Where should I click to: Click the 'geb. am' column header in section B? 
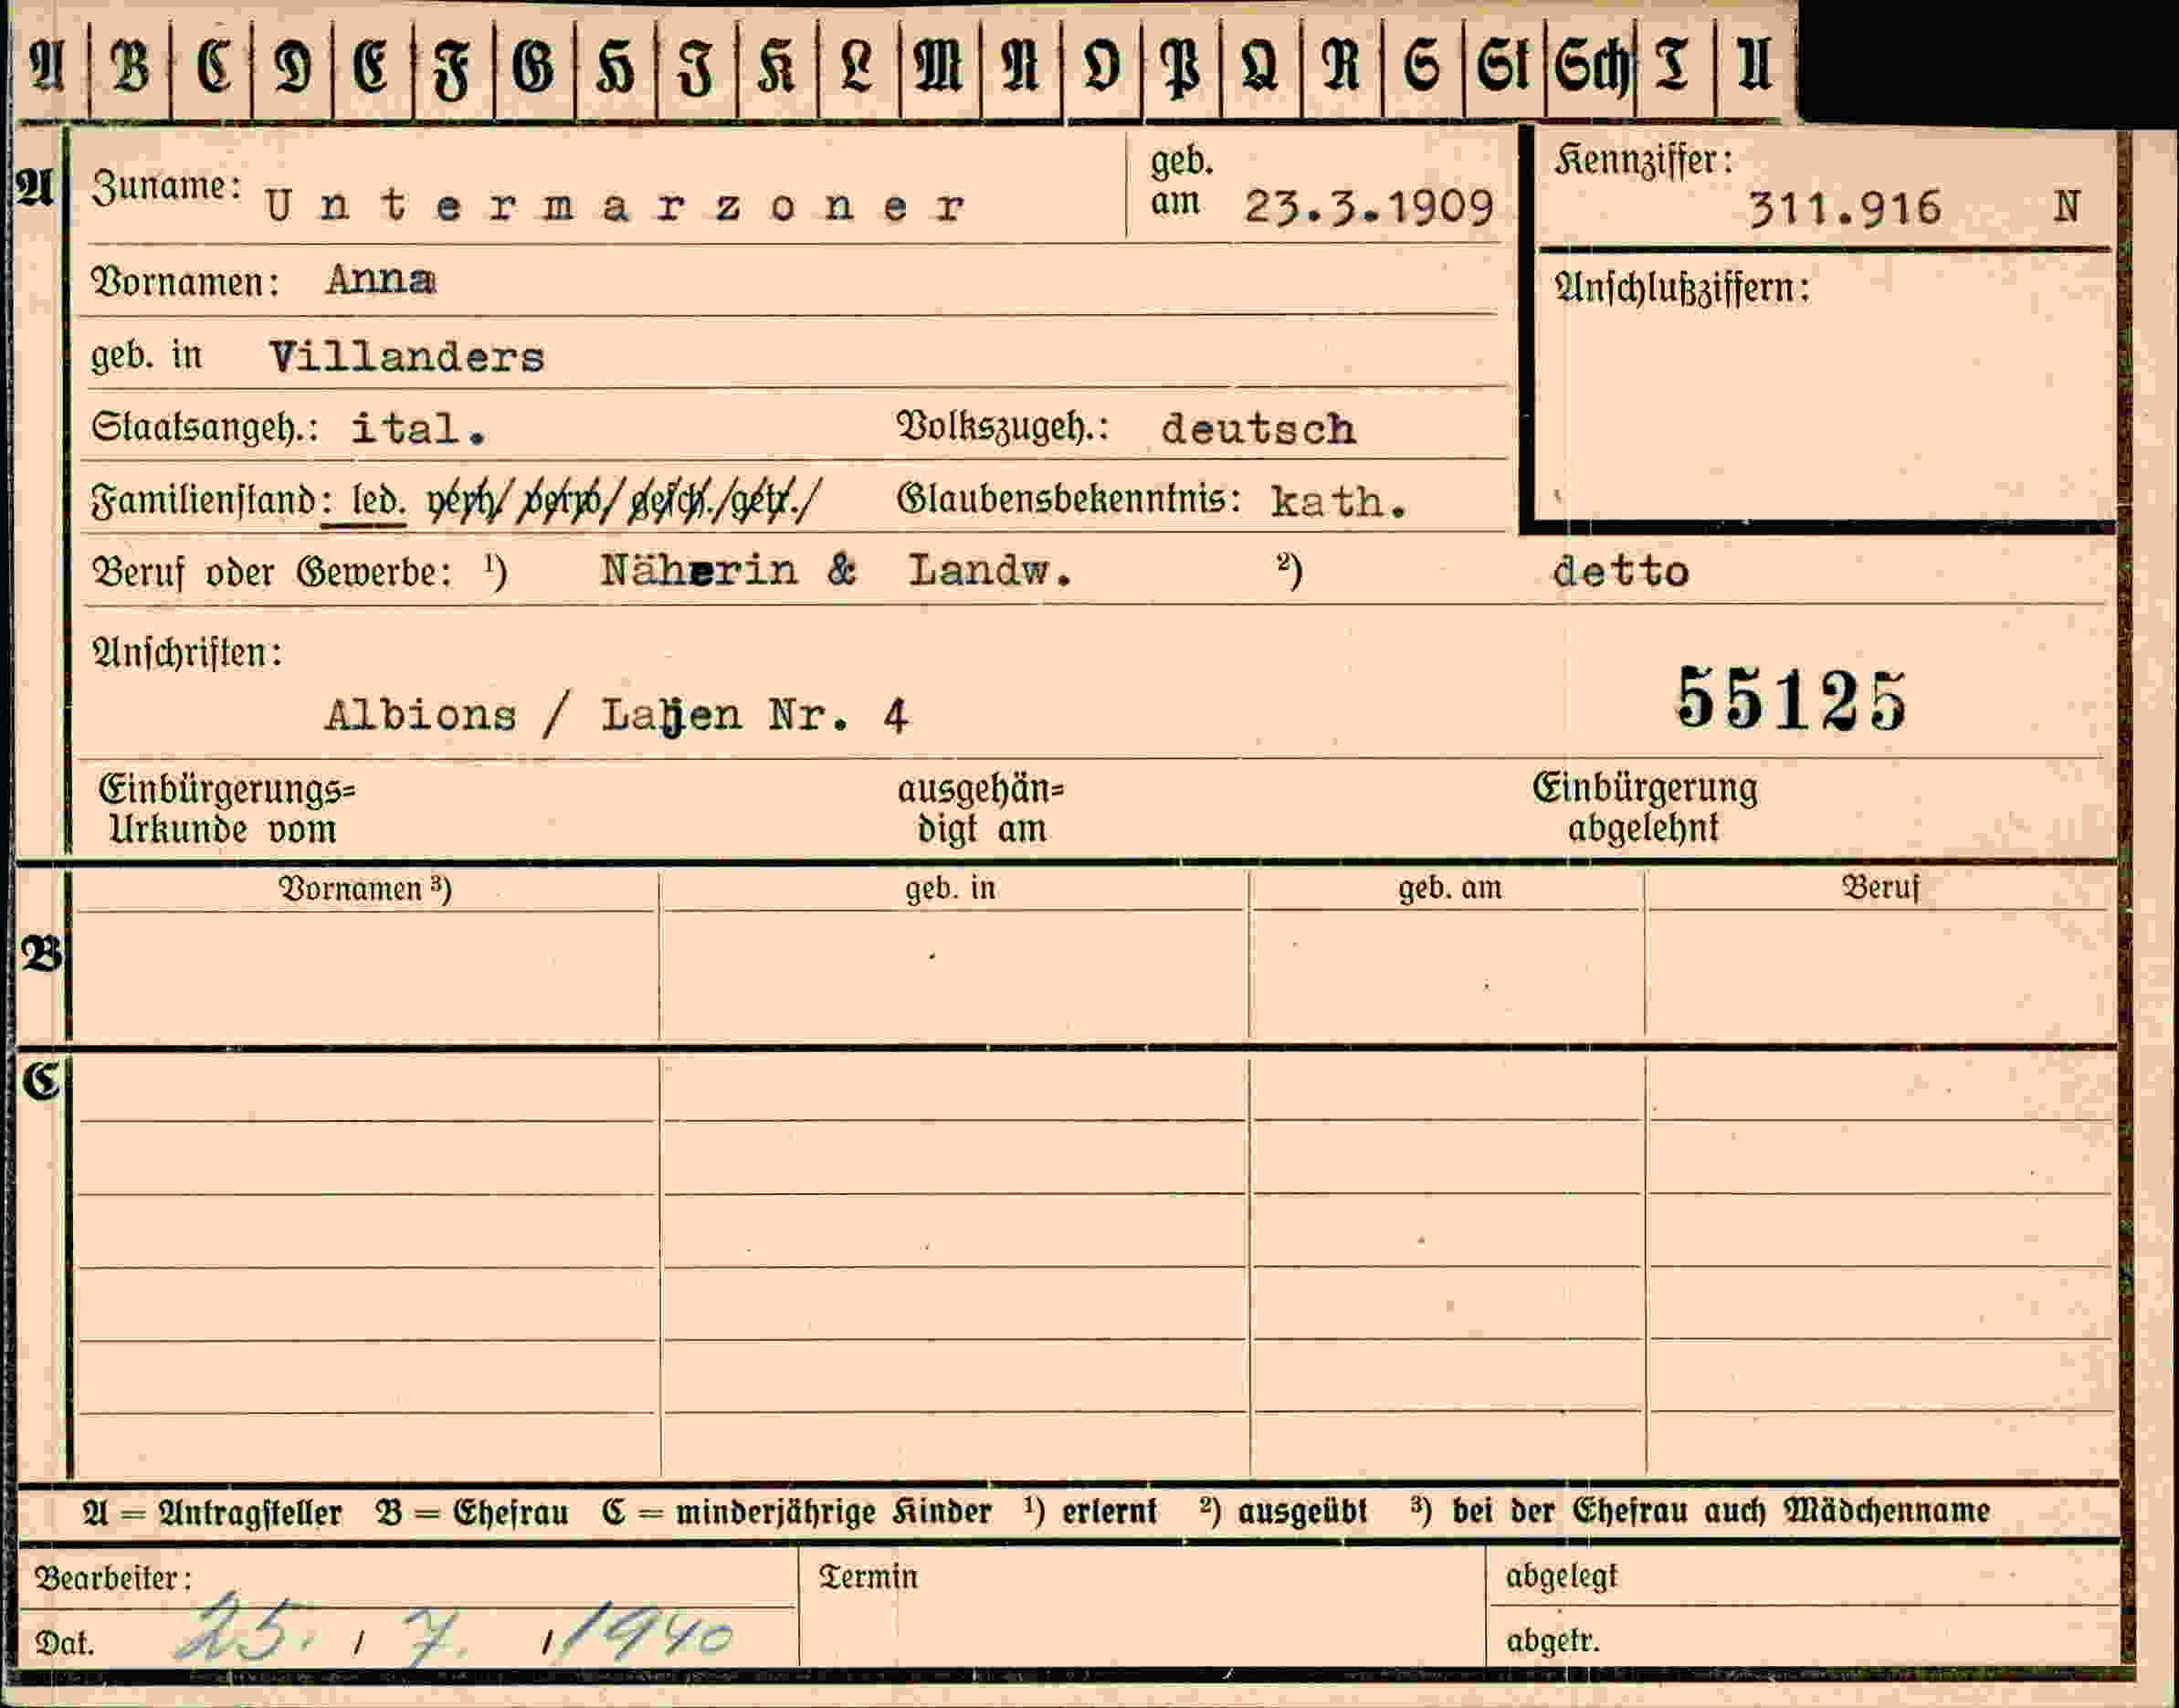tap(1449, 888)
